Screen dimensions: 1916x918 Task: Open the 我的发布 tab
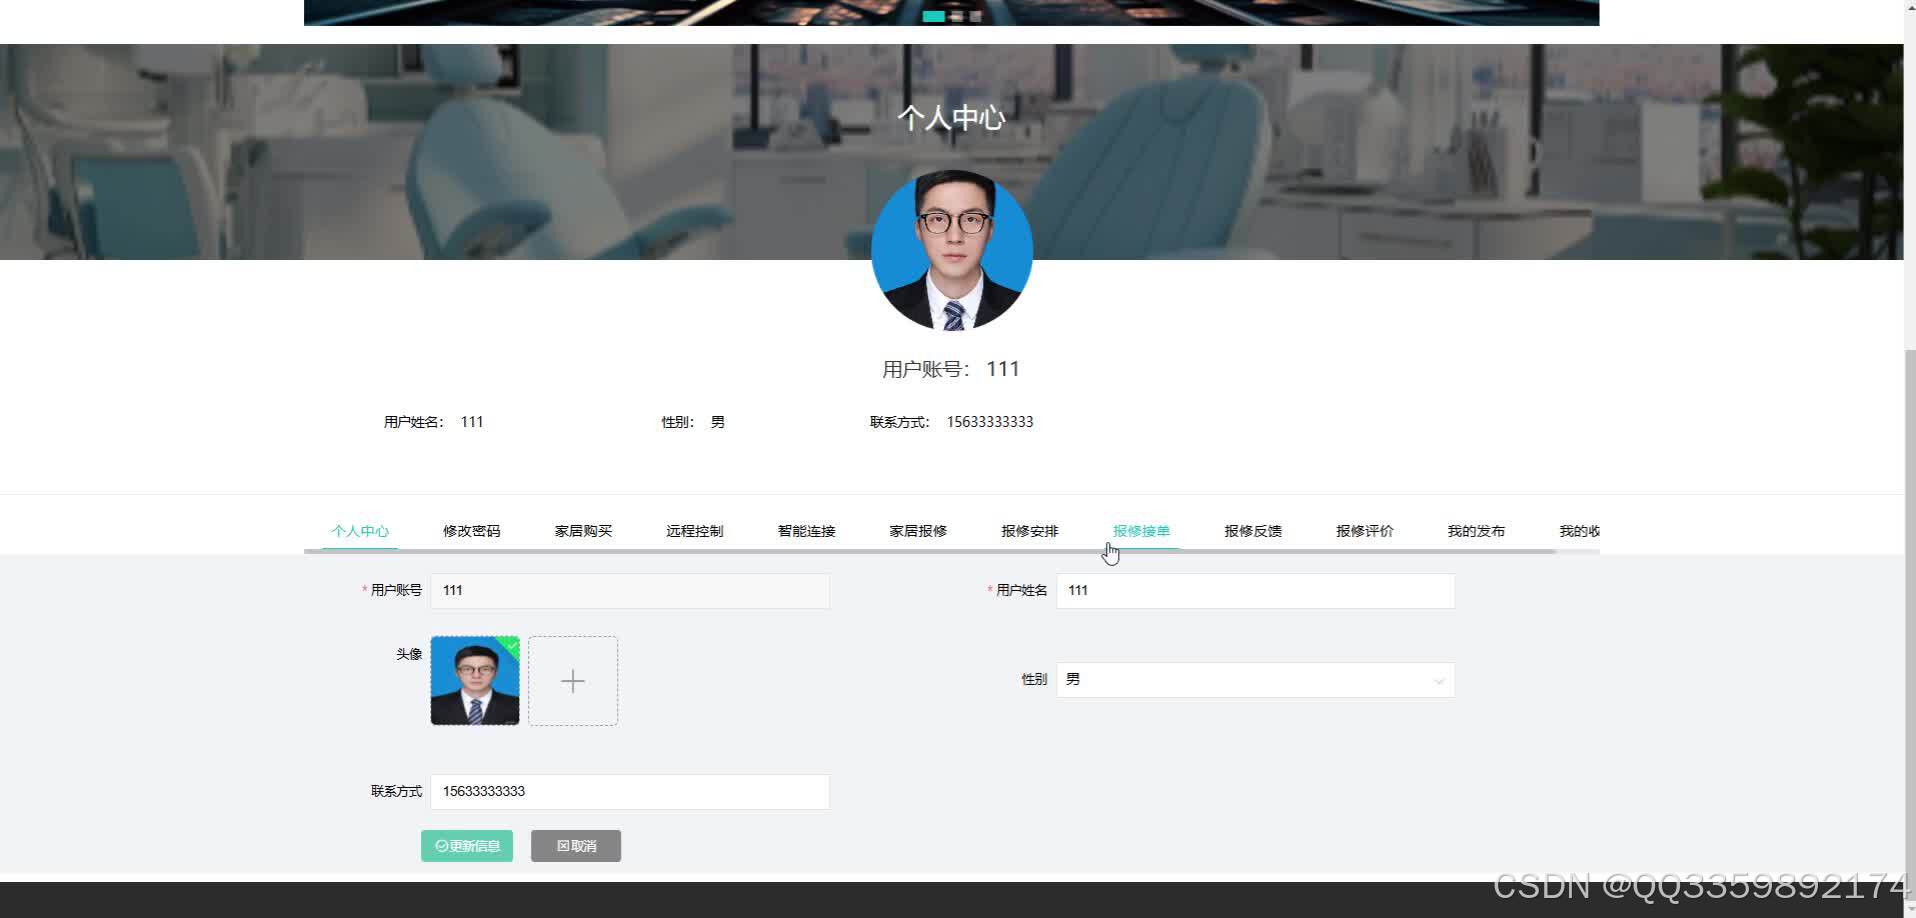pyautogui.click(x=1476, y=531)
